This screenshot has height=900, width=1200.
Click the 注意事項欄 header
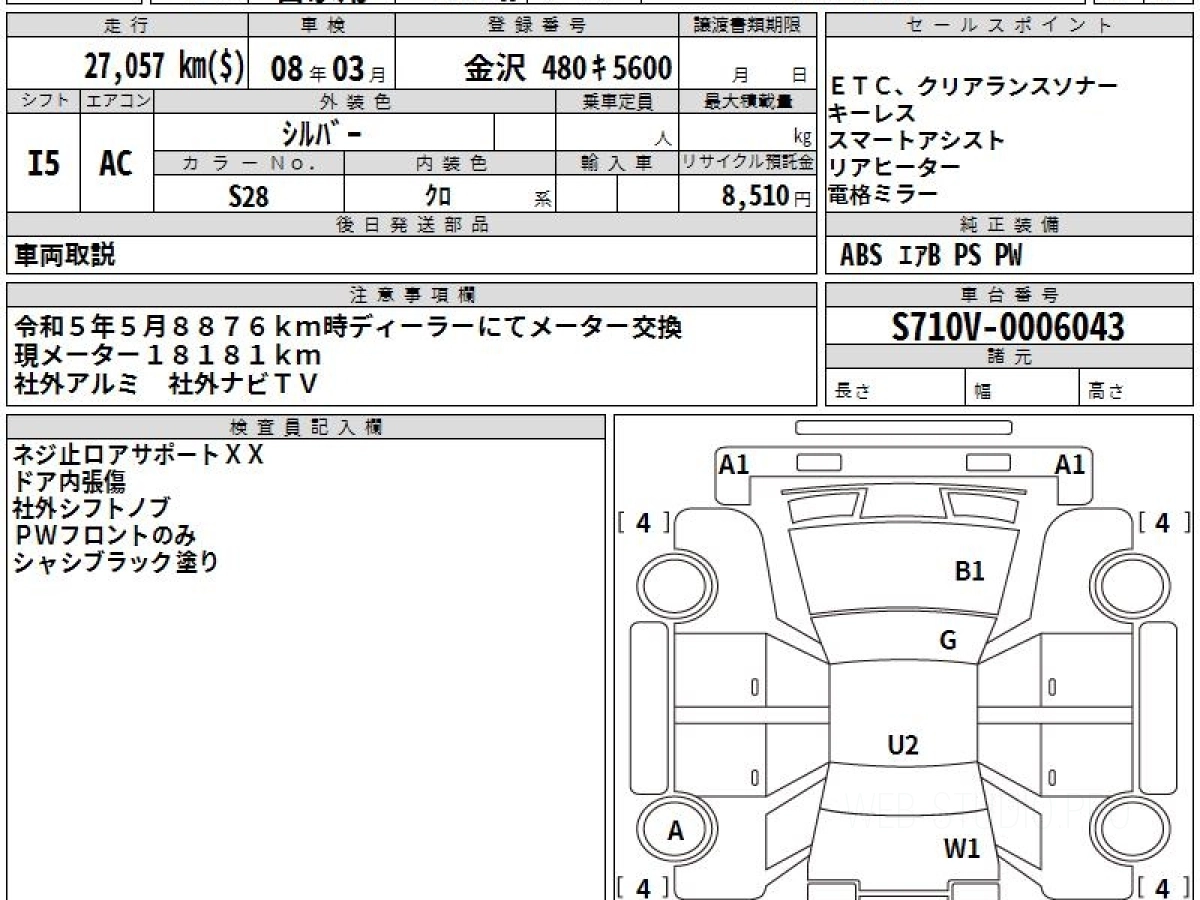(411, 295)
